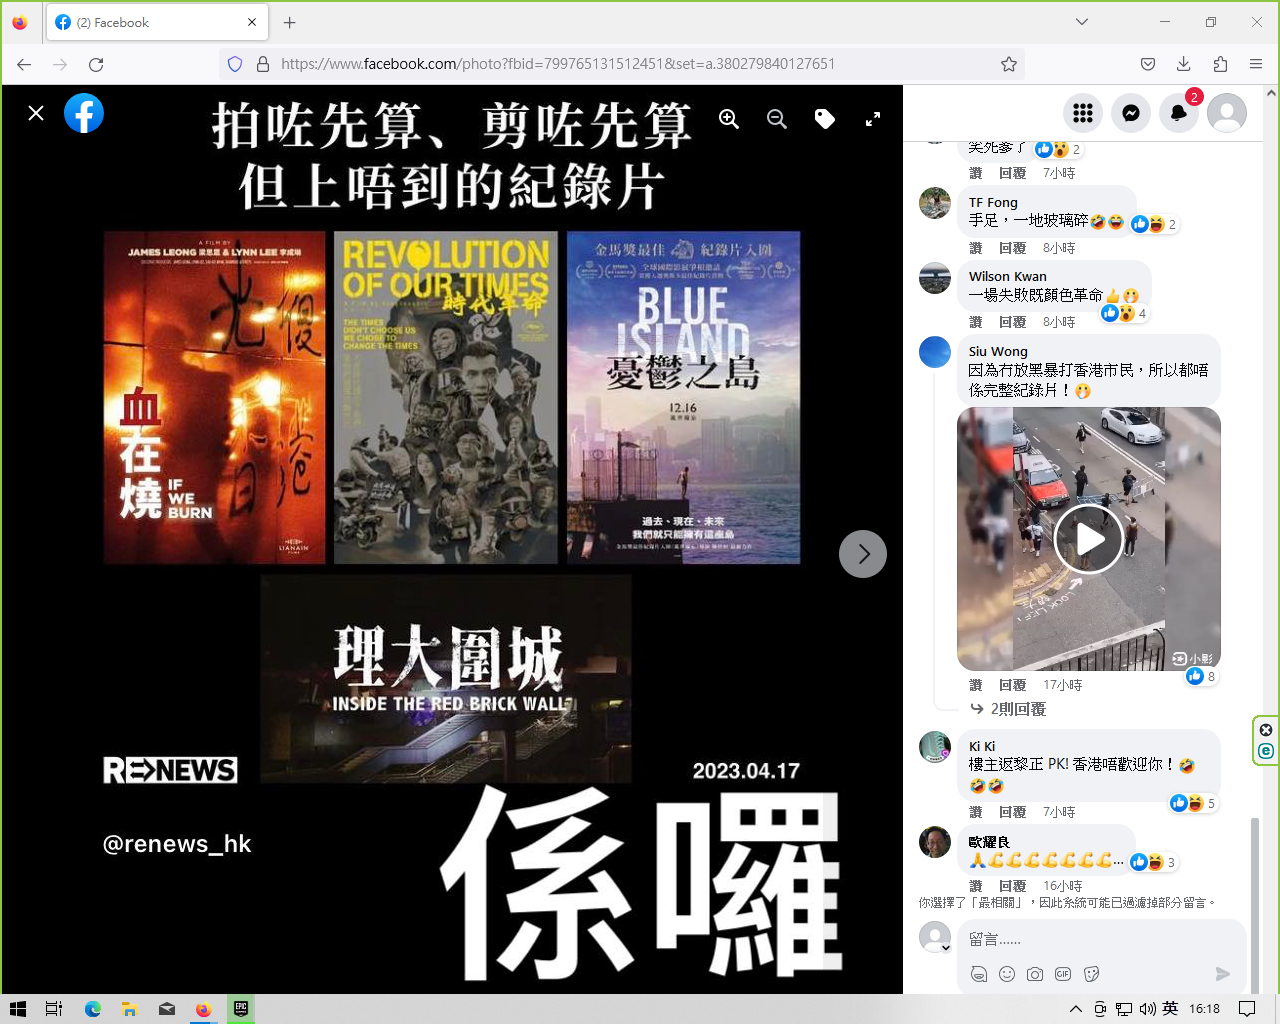This screenshot has height=1024, width=1280.
Task: Send the comment with arrow icon
Action: click(1223, 974)
